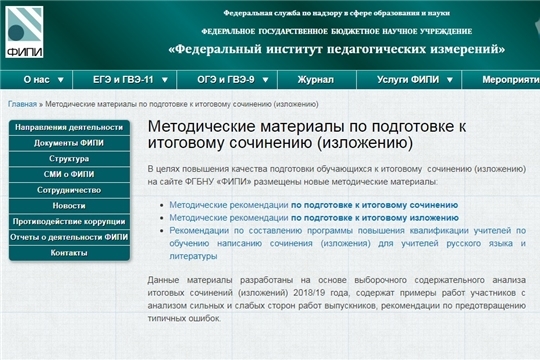Open the «Мероприятия» menu item

coord(511,80)
